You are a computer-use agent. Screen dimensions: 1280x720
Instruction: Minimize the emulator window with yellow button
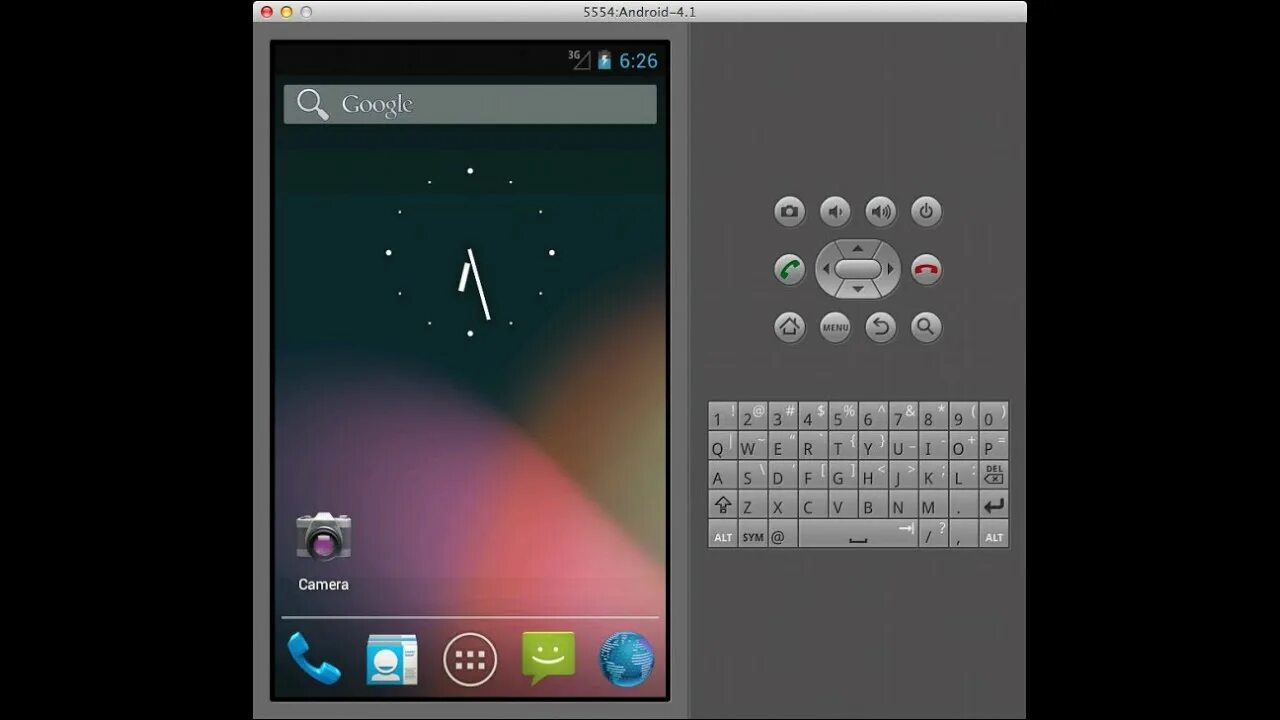pyautogui.click(x=286, y=12)
